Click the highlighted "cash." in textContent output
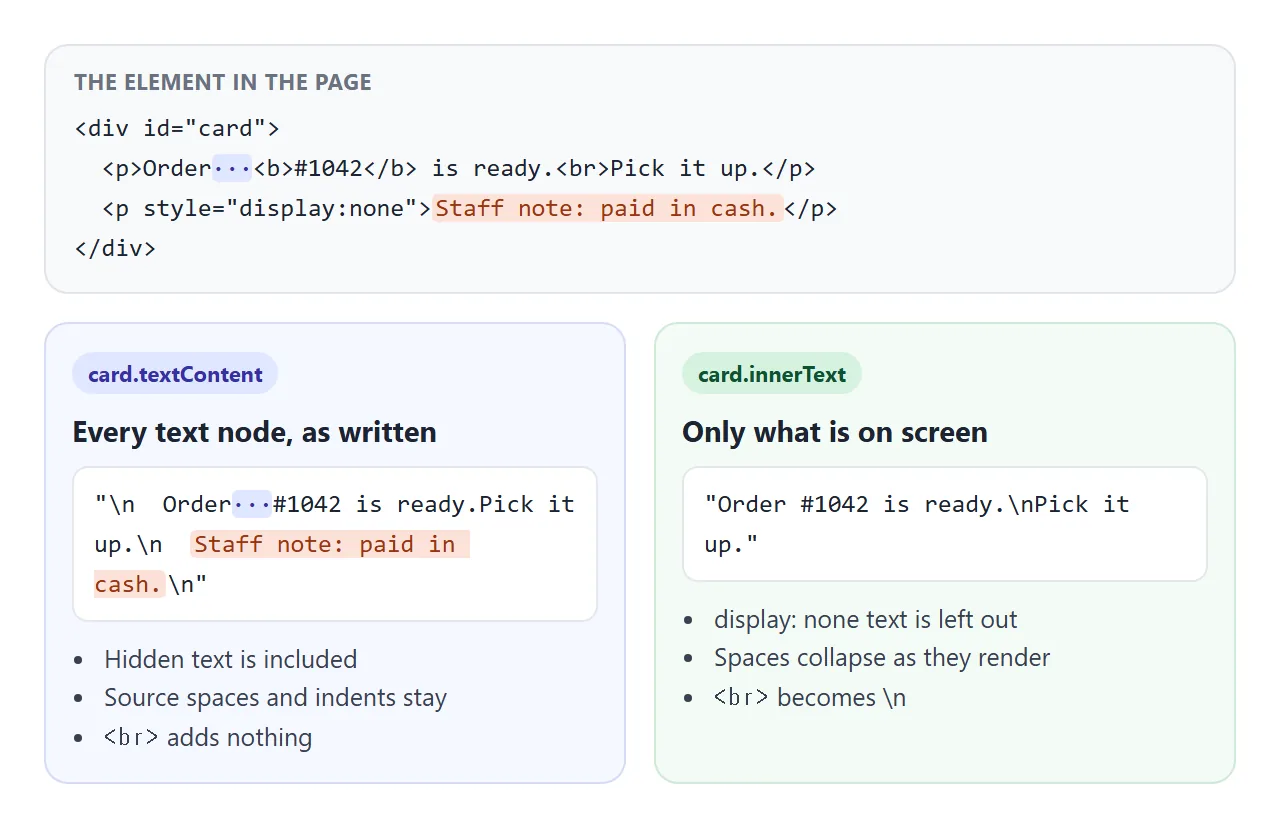The width and height of the screenshot is (1280, 832). 129,584
